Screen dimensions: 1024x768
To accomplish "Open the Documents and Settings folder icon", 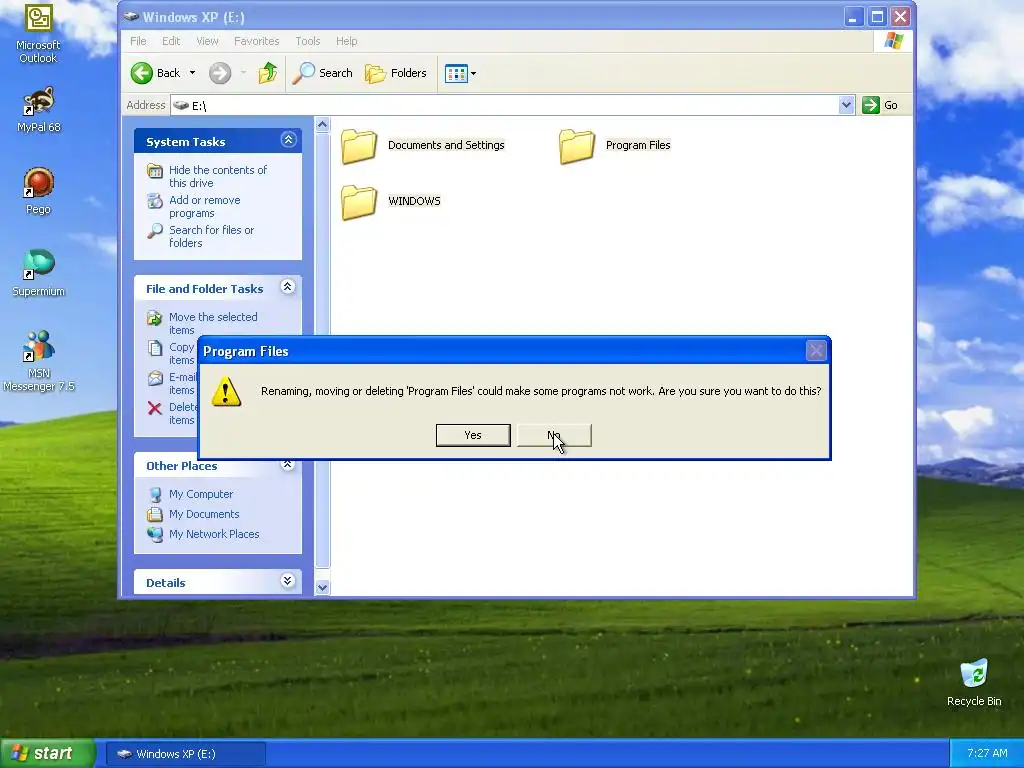I will click(359, 146).
